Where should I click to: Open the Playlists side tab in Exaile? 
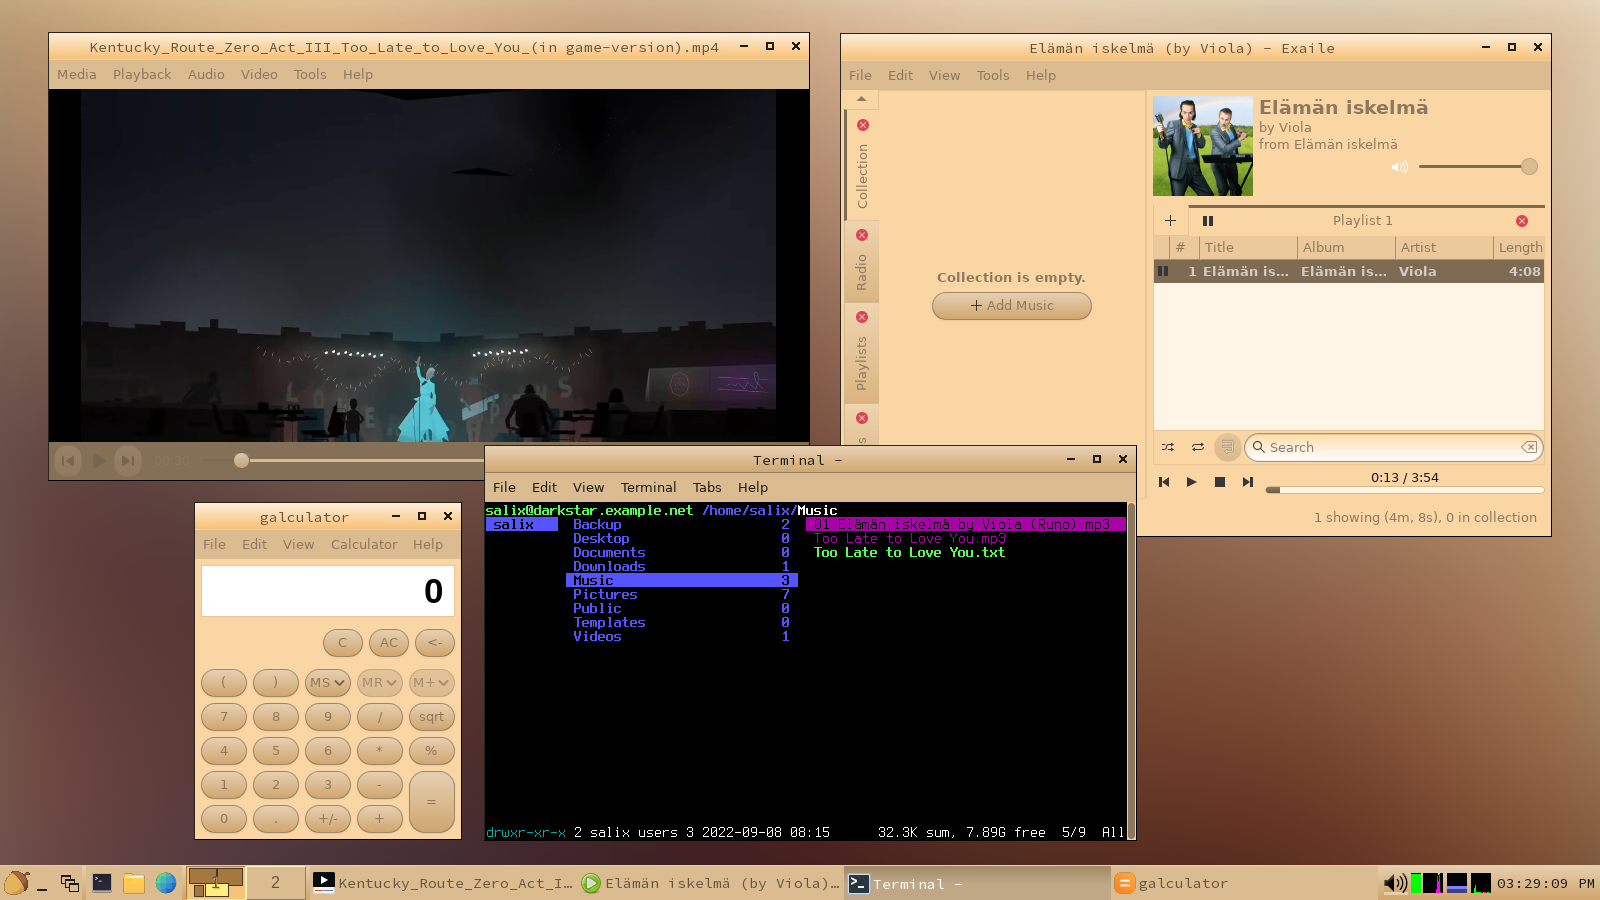click(x=862, y=363)
